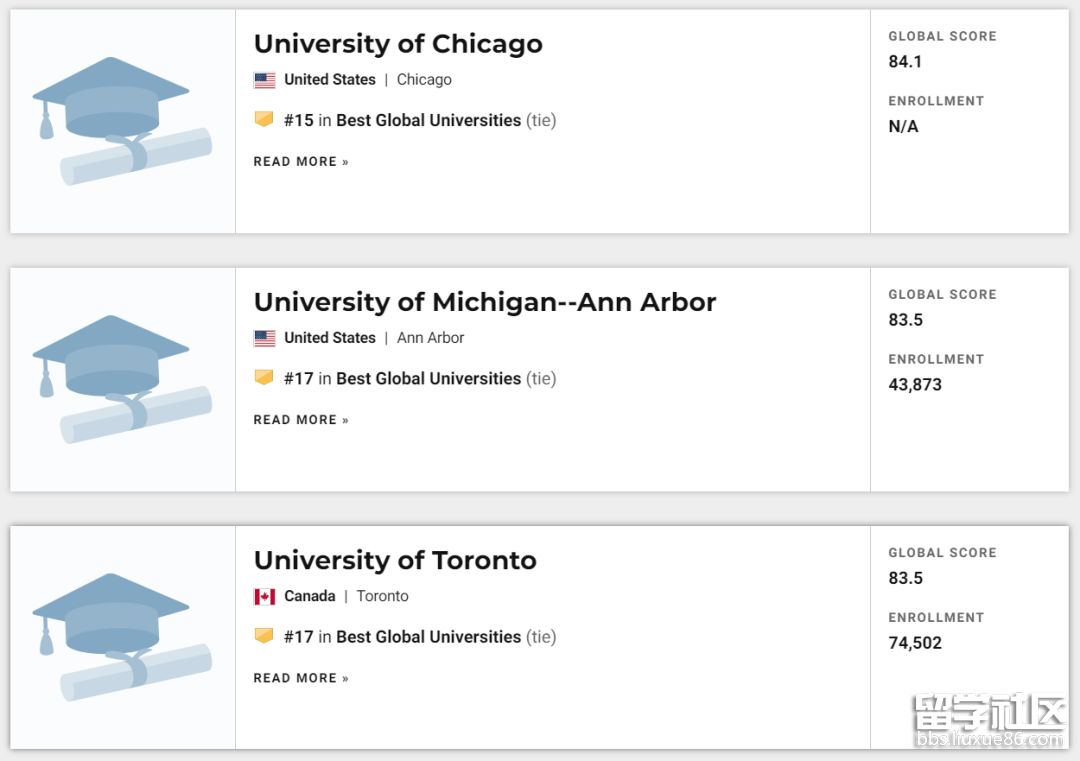Open the University of Toronto title link
Image resolution: width=1080 pixels, height=761 pixels.
coord(395,560)
